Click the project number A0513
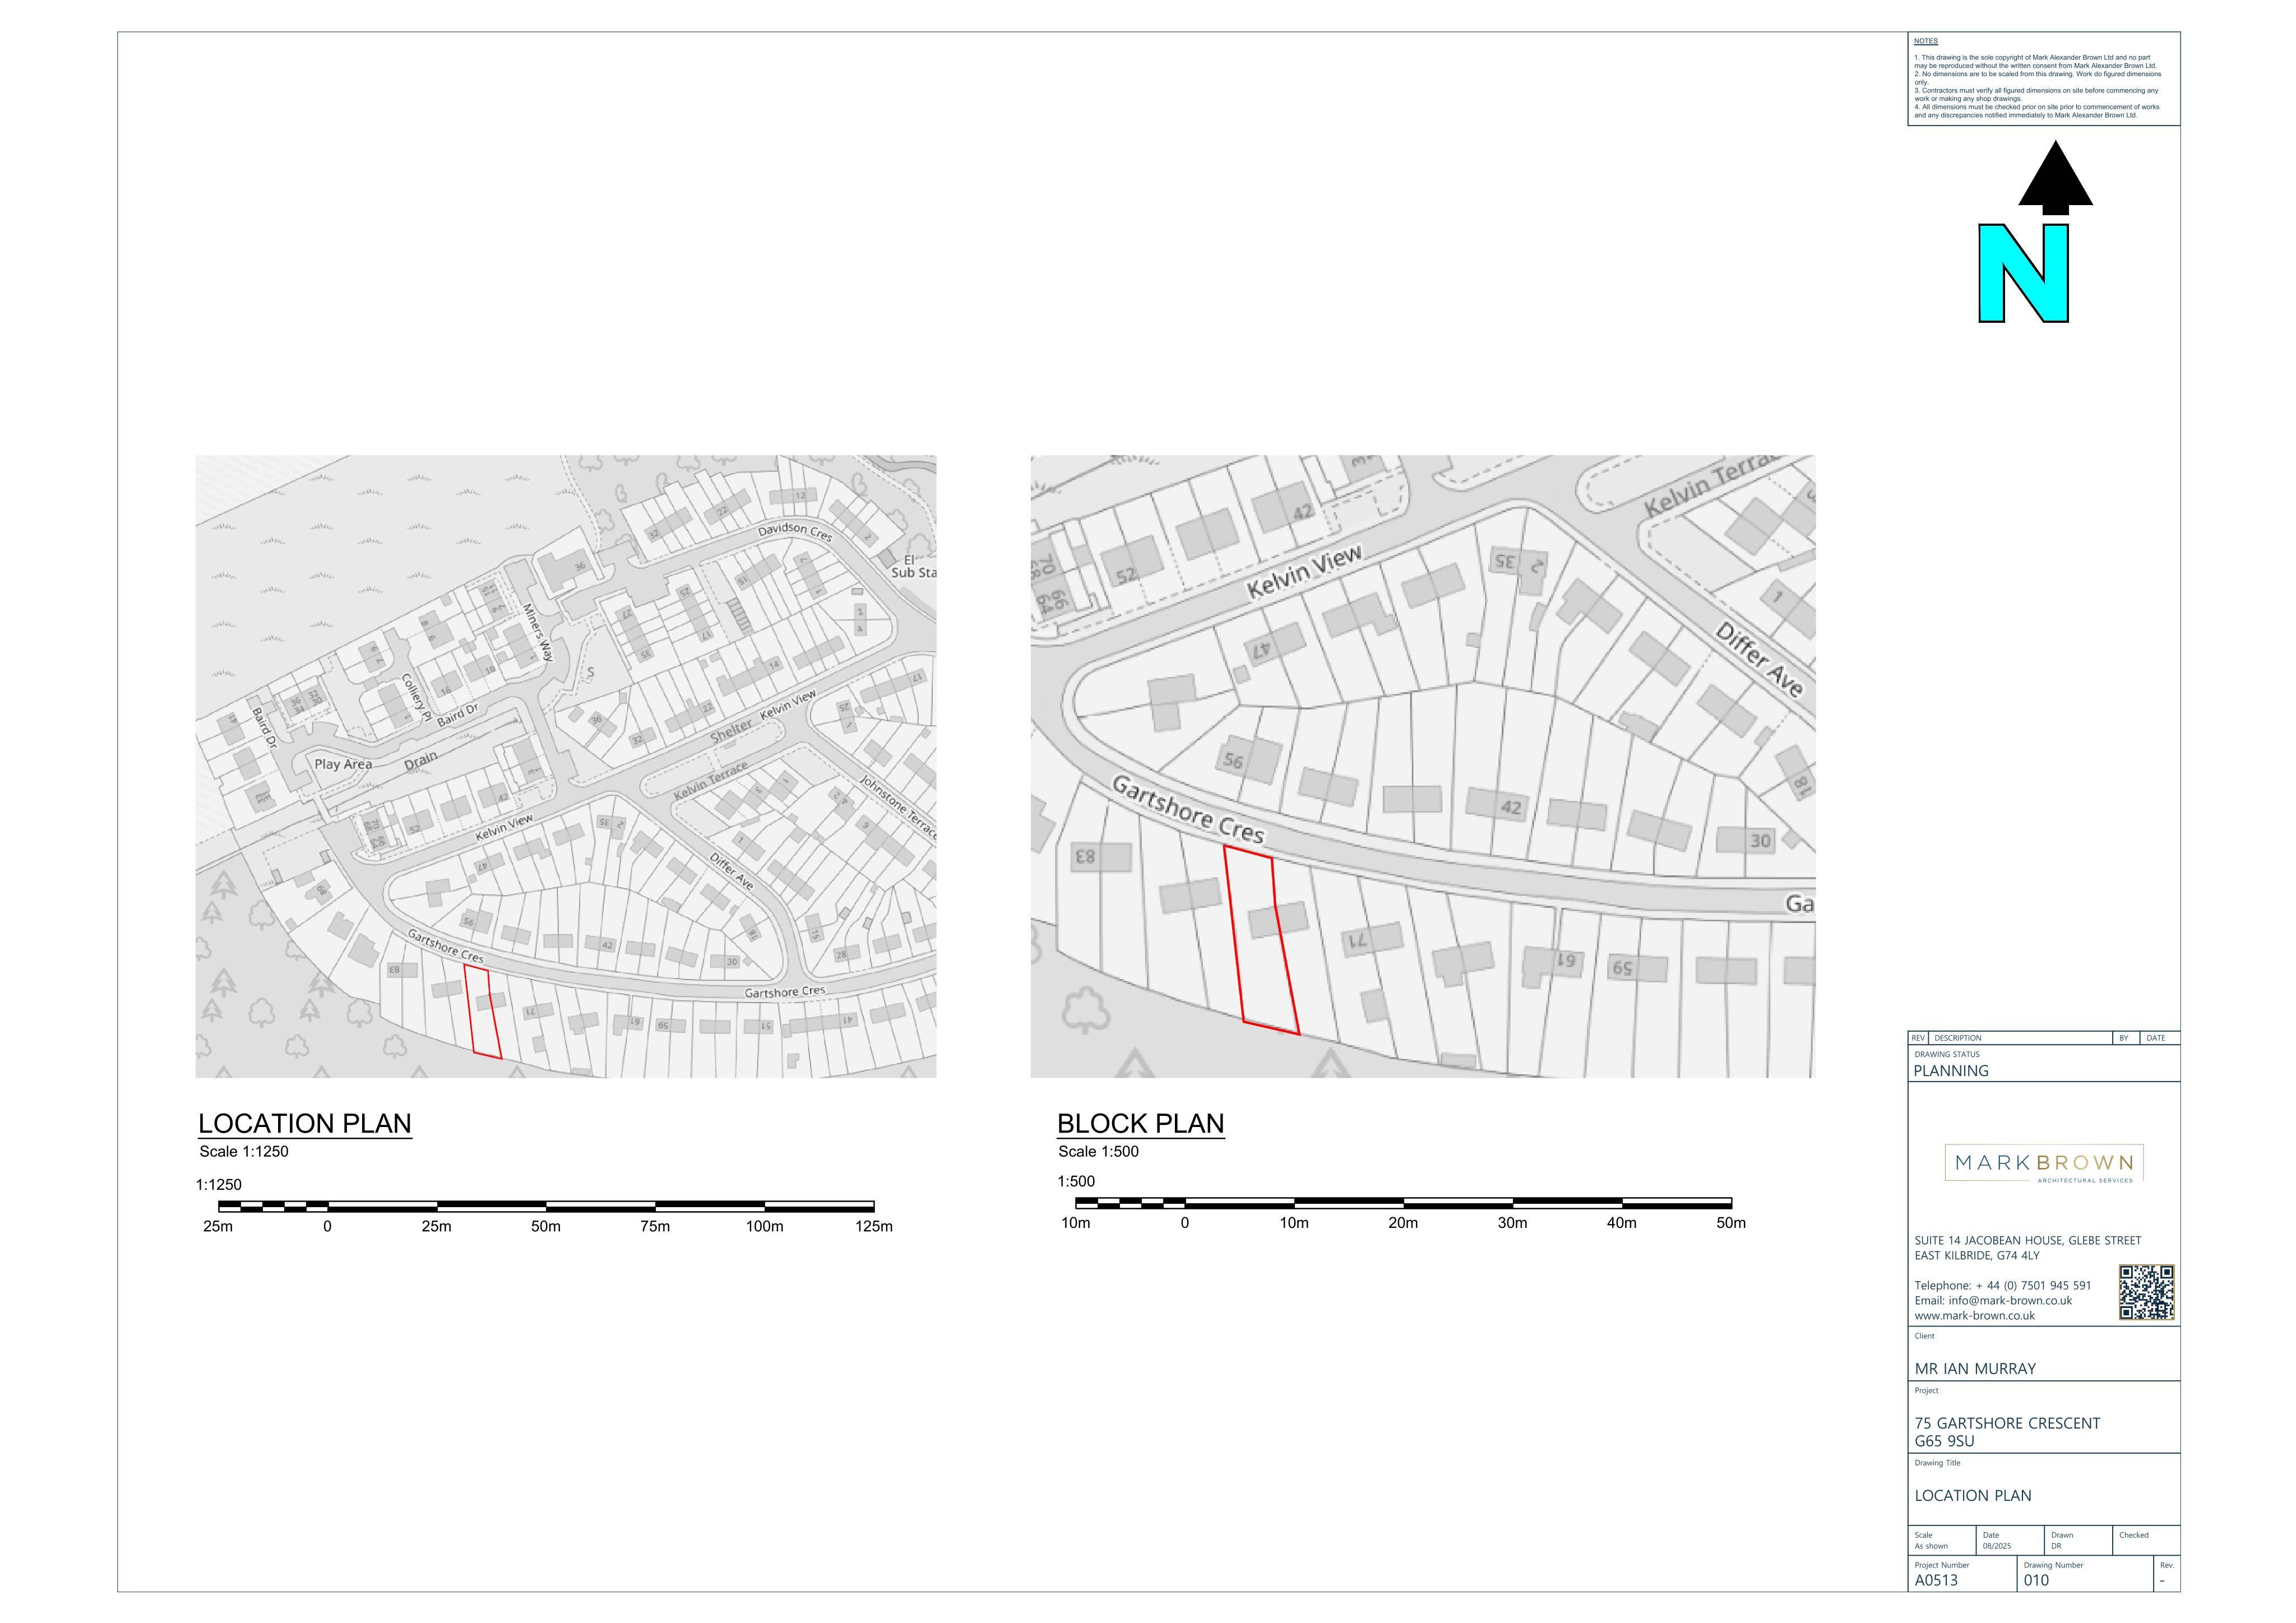The width and height of the screenshot is (2296, 1623). click(1936, 1580)
